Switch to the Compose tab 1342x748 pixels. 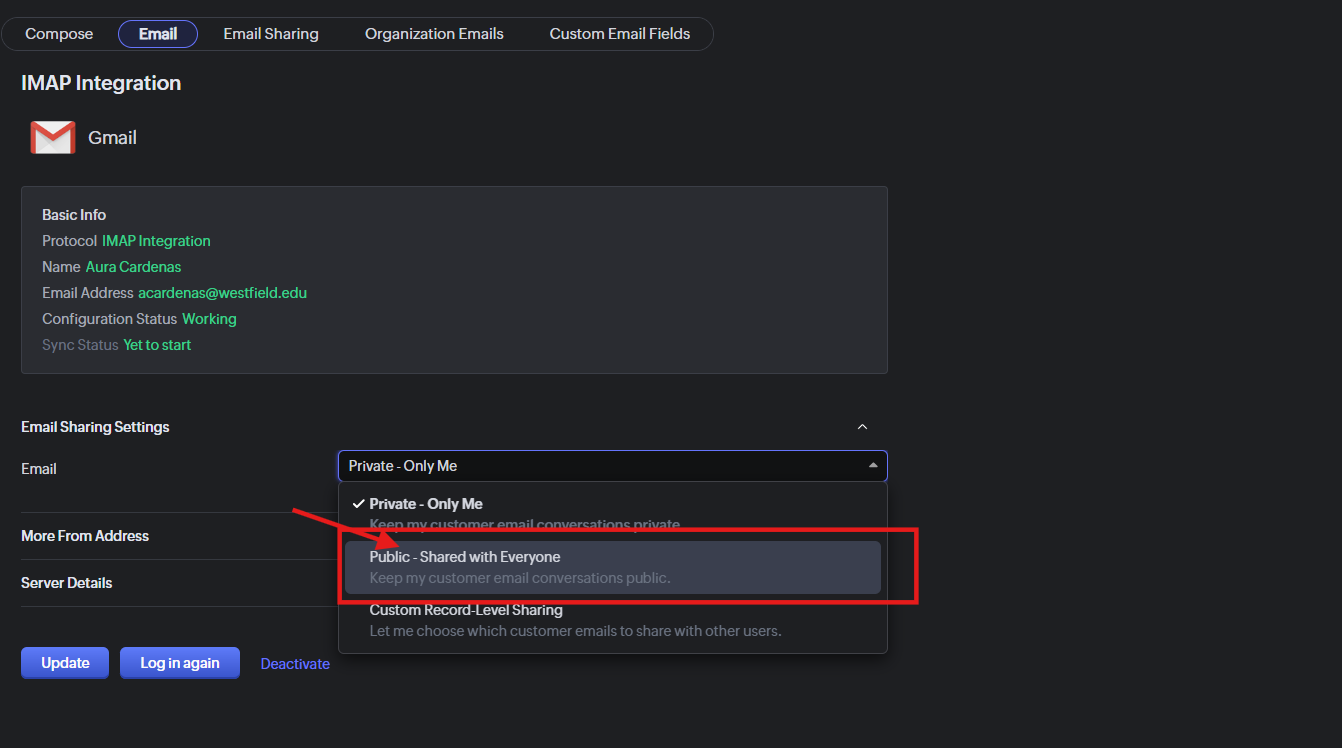coord(59,34)
